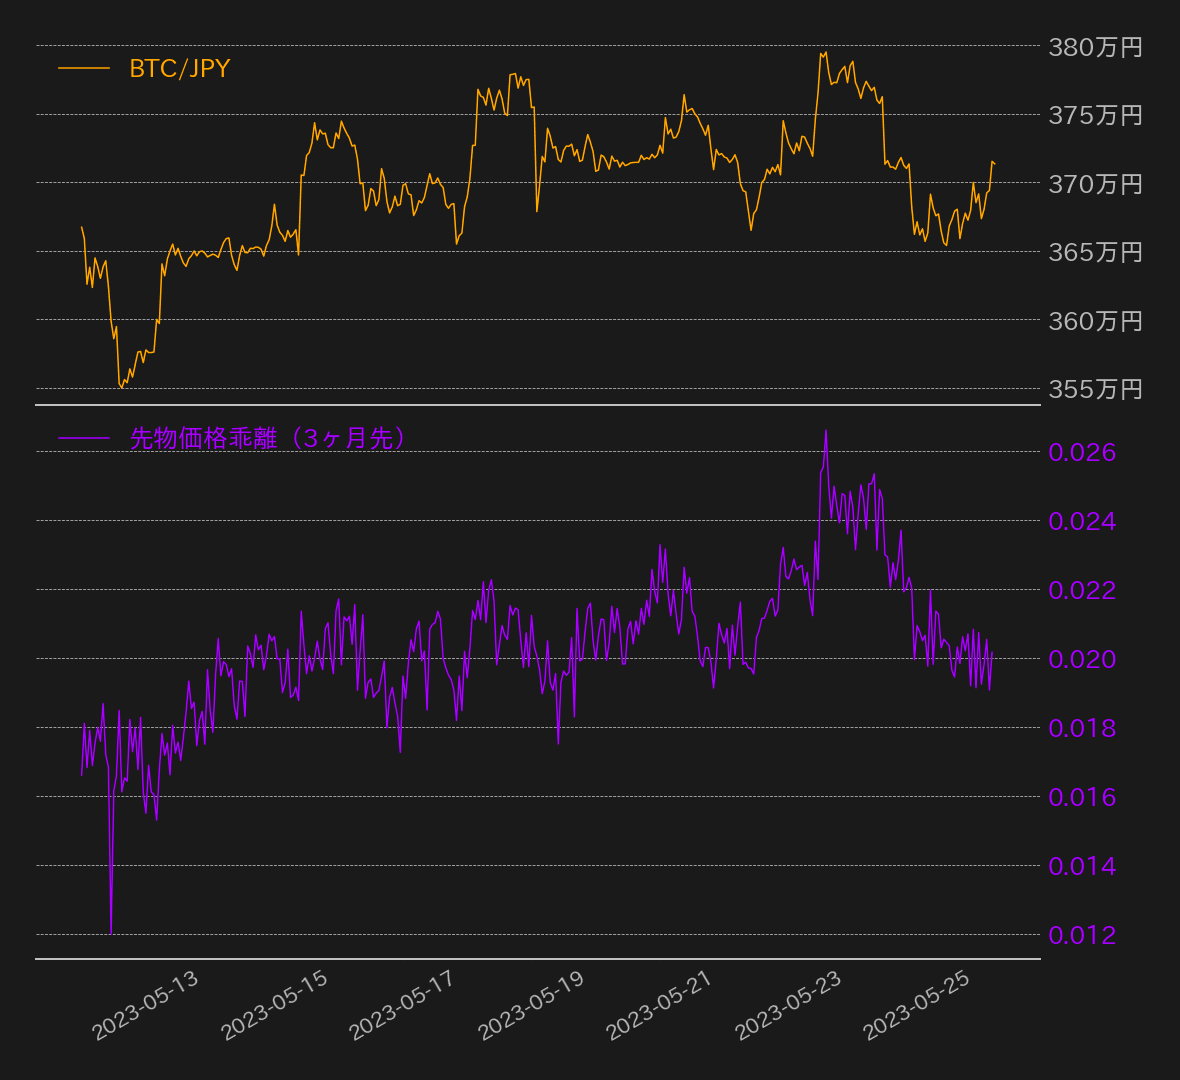The image size is (1180, 1080).
Task: Click the highest peak of the purple line
Action: coord(826,431)
